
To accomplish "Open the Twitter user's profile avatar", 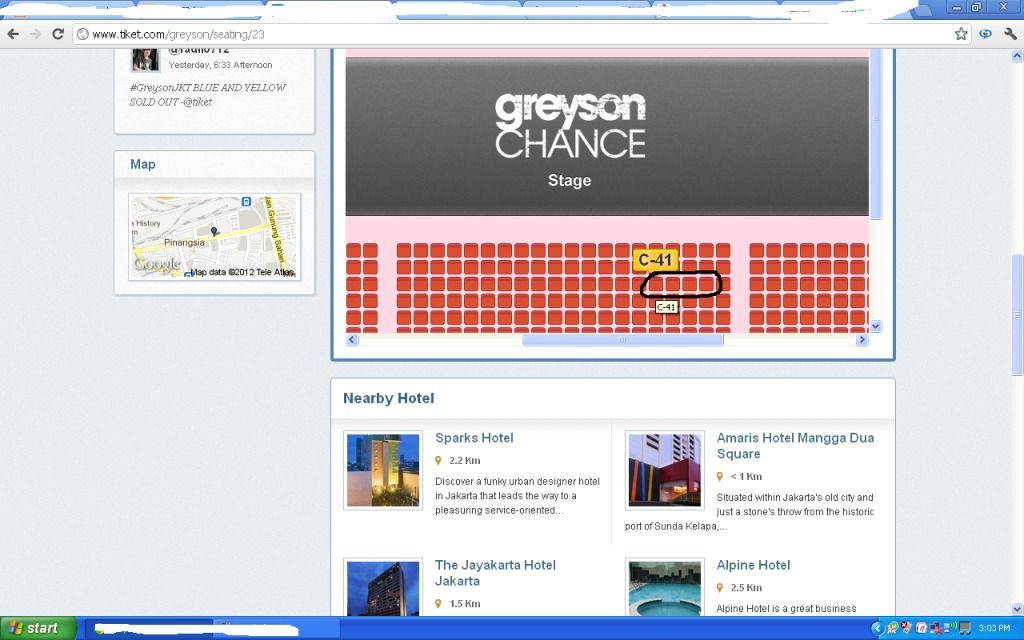I will (x=145, y=59).
